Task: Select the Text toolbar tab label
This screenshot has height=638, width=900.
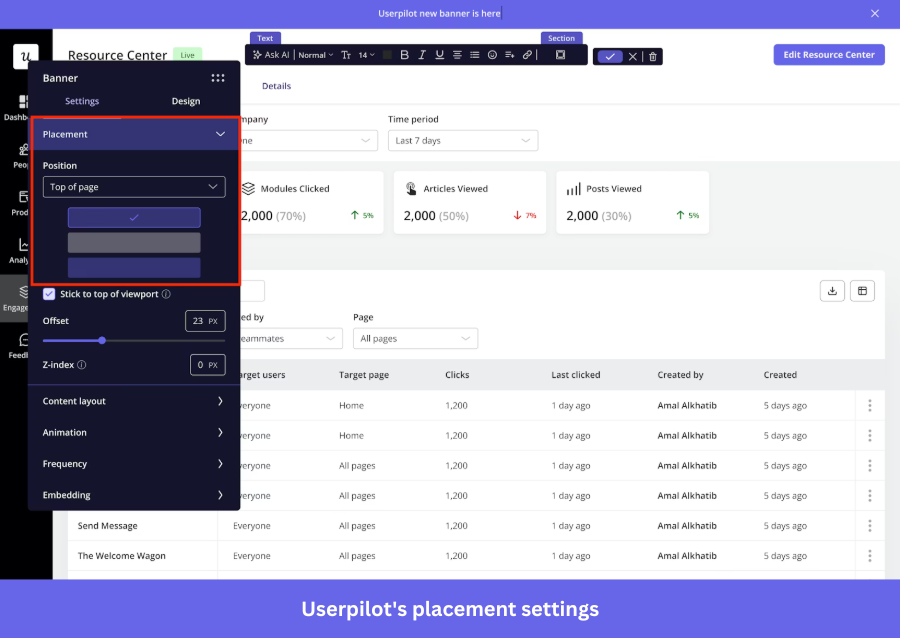Action: tap(265, 38)
